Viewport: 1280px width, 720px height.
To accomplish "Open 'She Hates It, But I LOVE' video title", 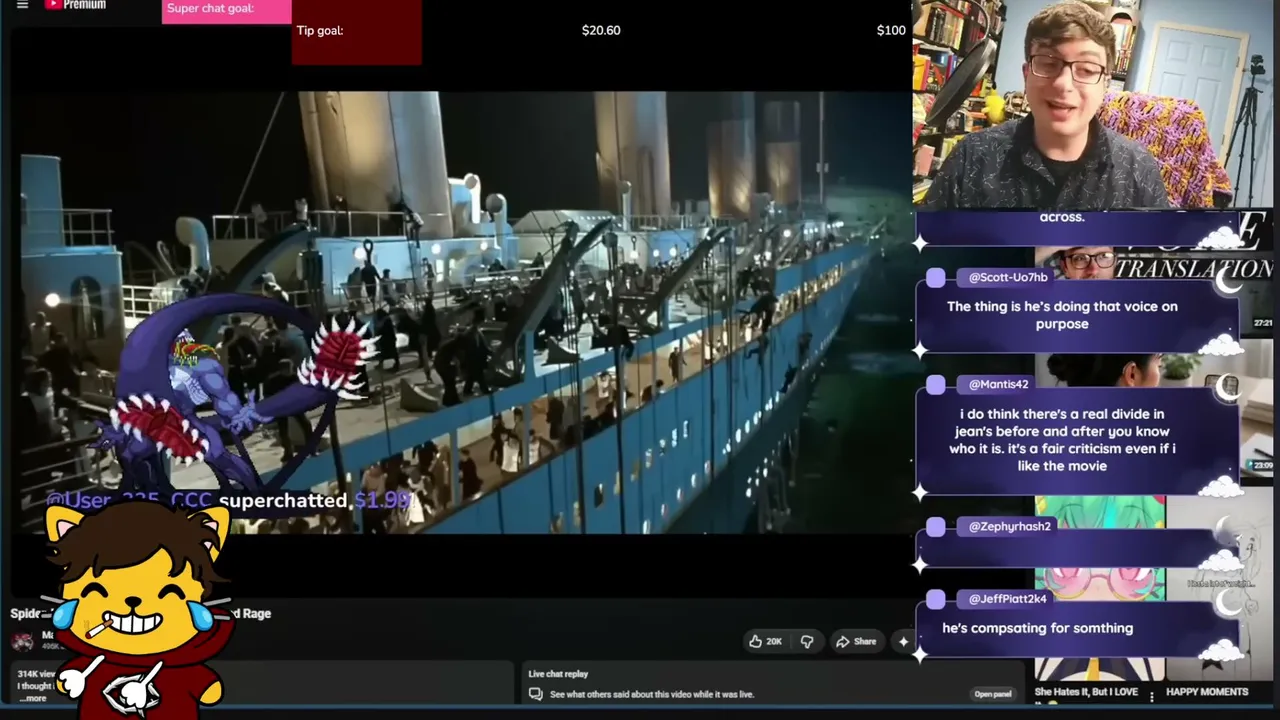I will pos(1086,692).
